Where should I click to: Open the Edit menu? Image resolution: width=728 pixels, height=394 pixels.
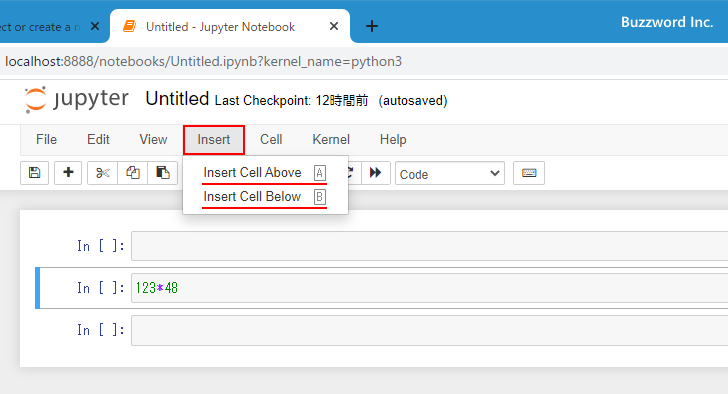pyautogui.click(x=98, y=140)
